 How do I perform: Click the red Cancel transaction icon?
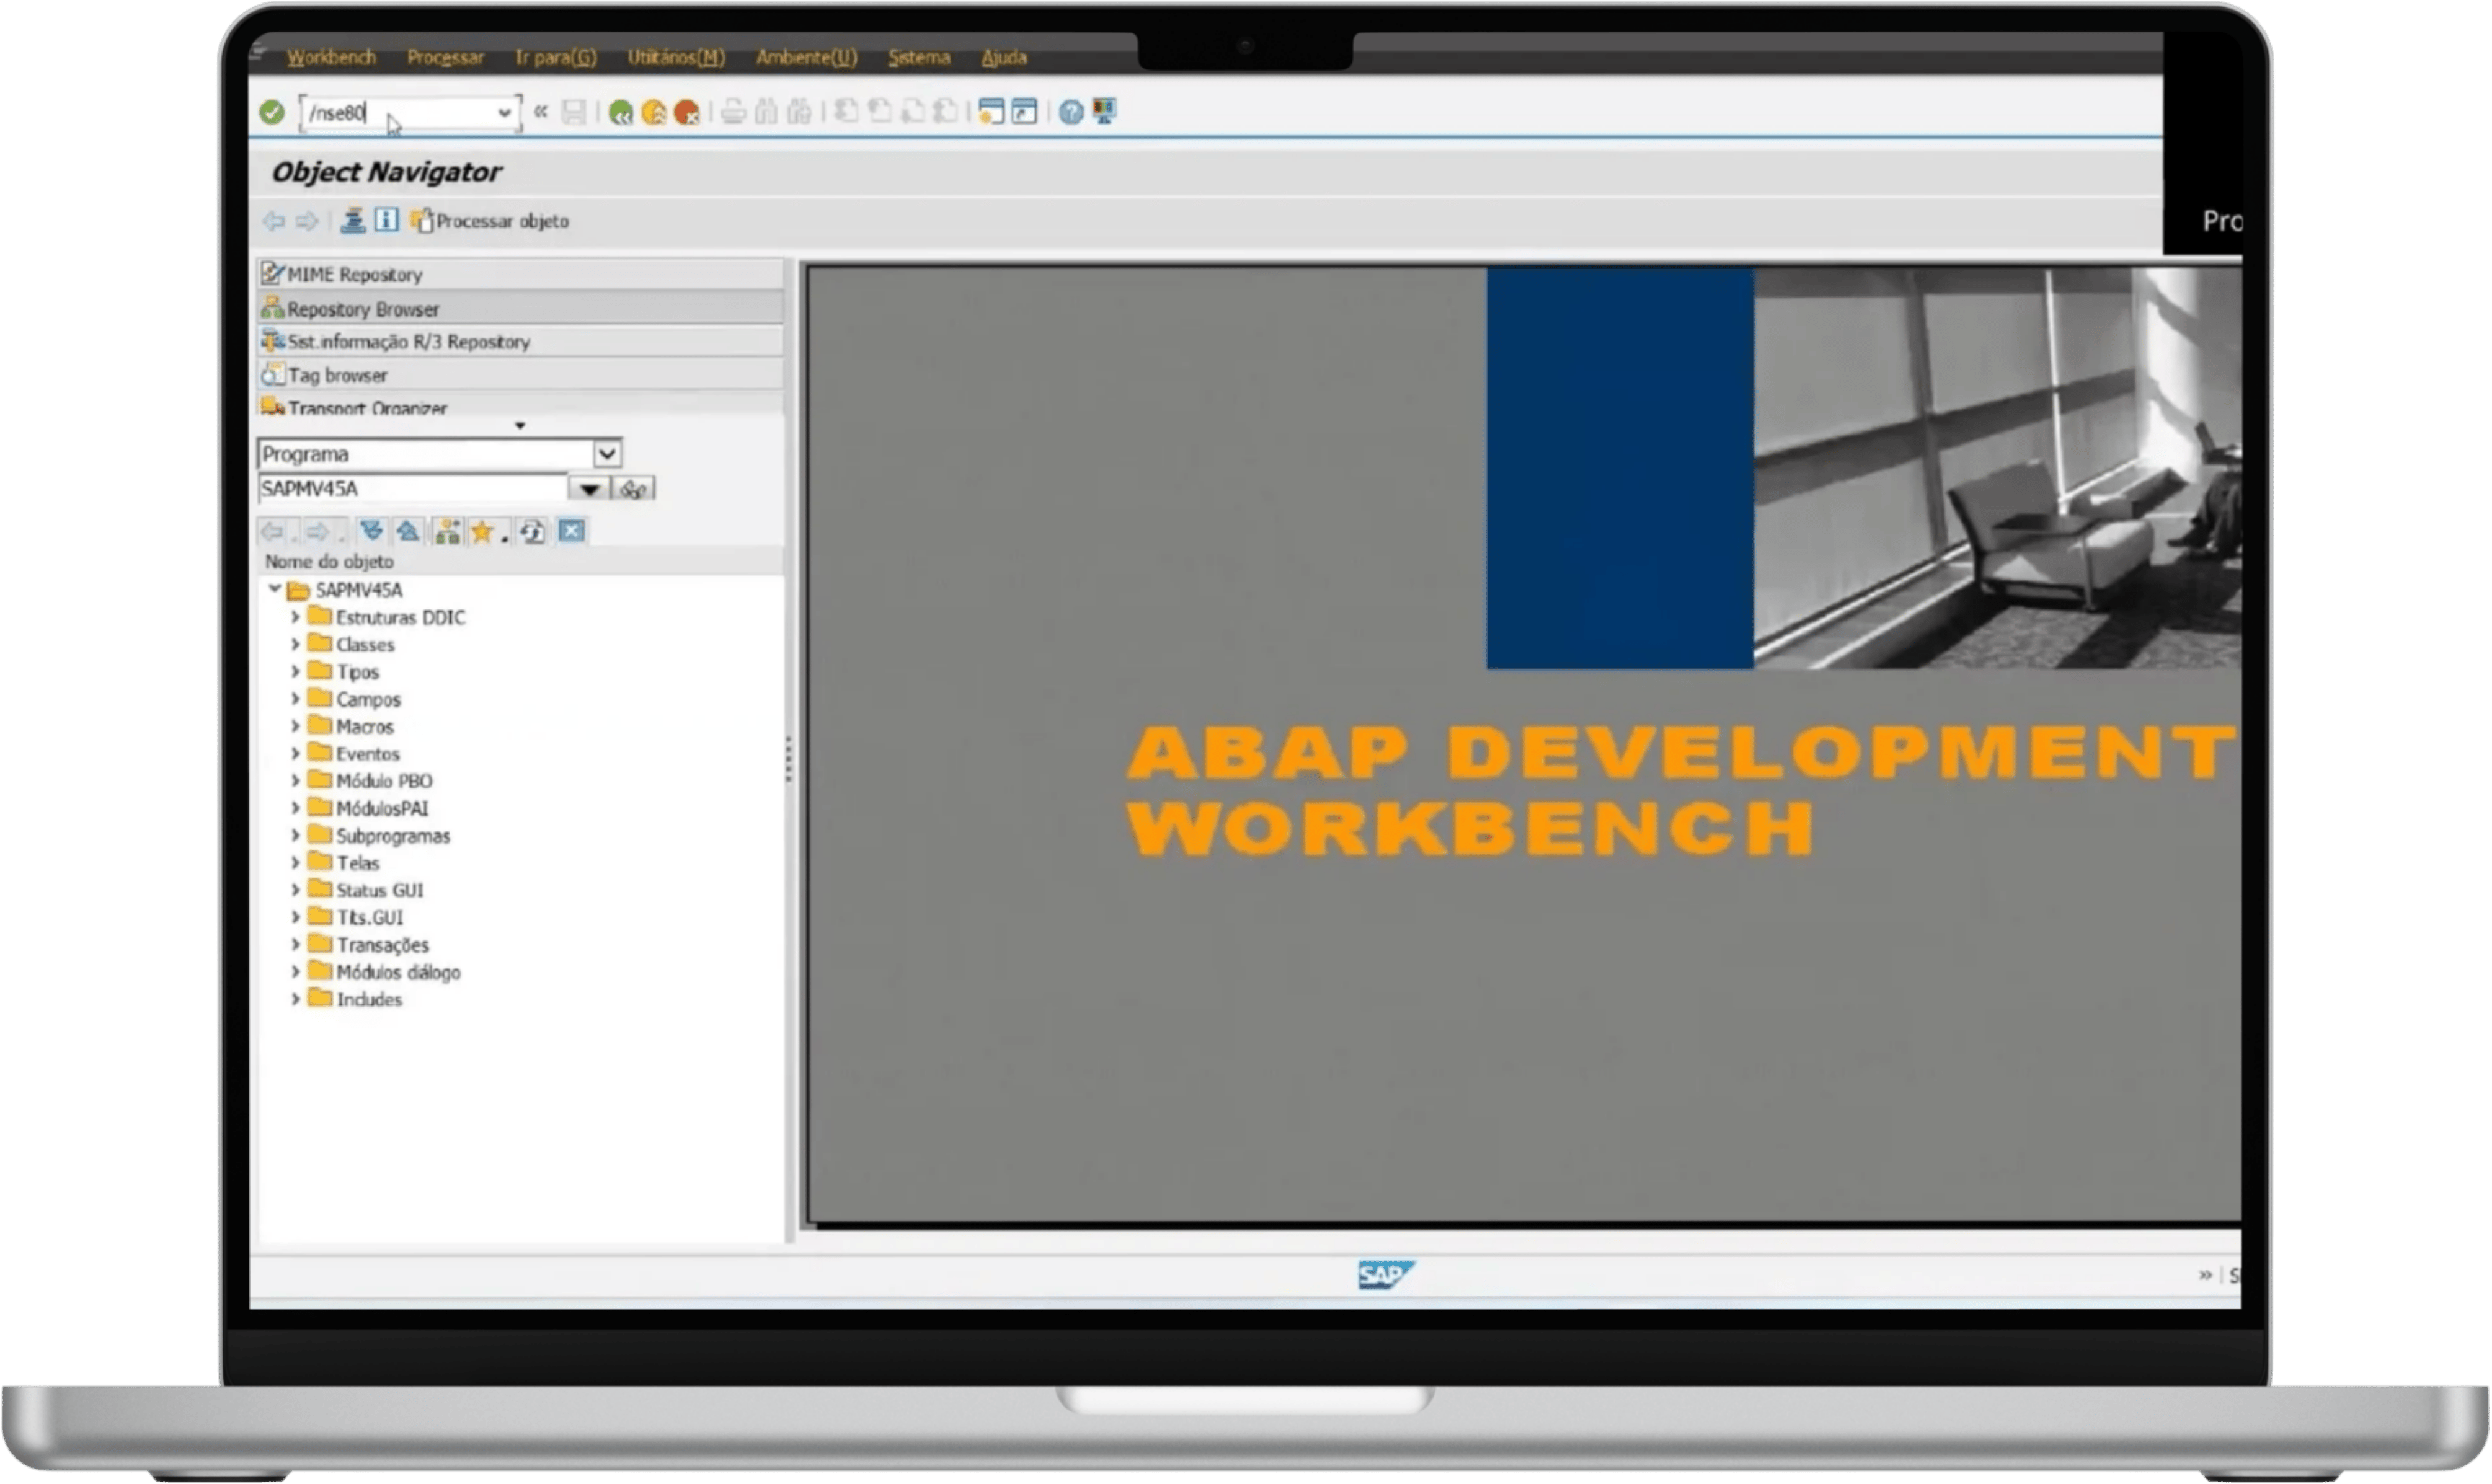[687, 112]
